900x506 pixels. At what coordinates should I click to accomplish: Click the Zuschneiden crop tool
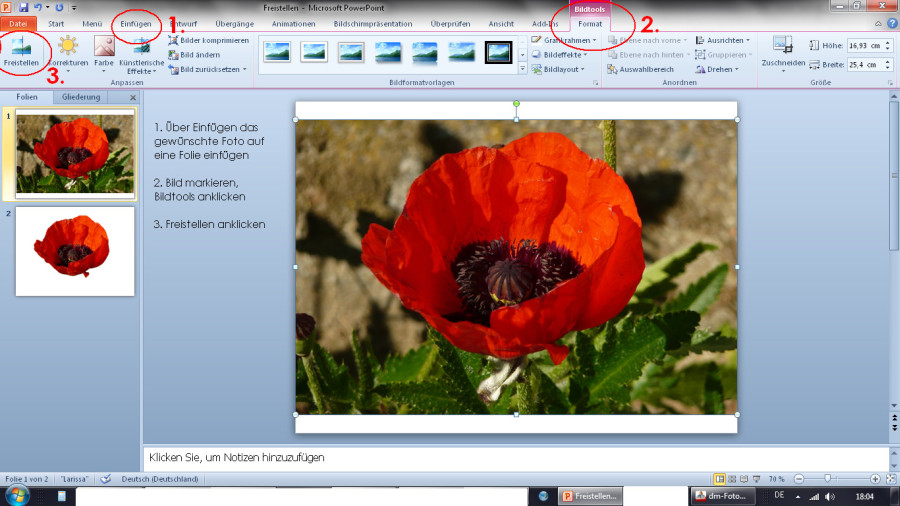tap(781, 52)
